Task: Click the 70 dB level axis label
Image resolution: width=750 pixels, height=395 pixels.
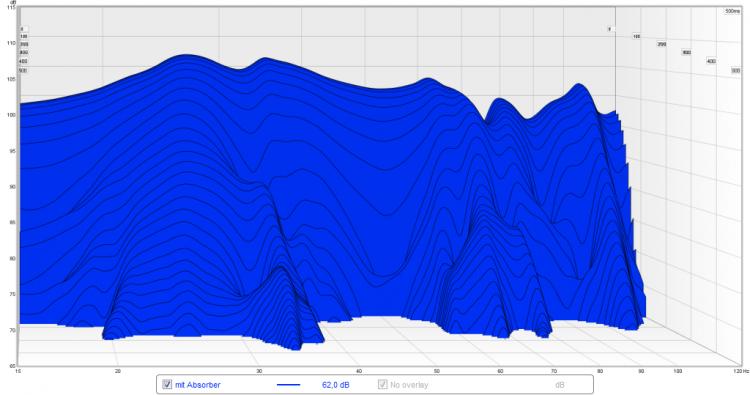Action: pyautogui.click(x=12, y=330)
